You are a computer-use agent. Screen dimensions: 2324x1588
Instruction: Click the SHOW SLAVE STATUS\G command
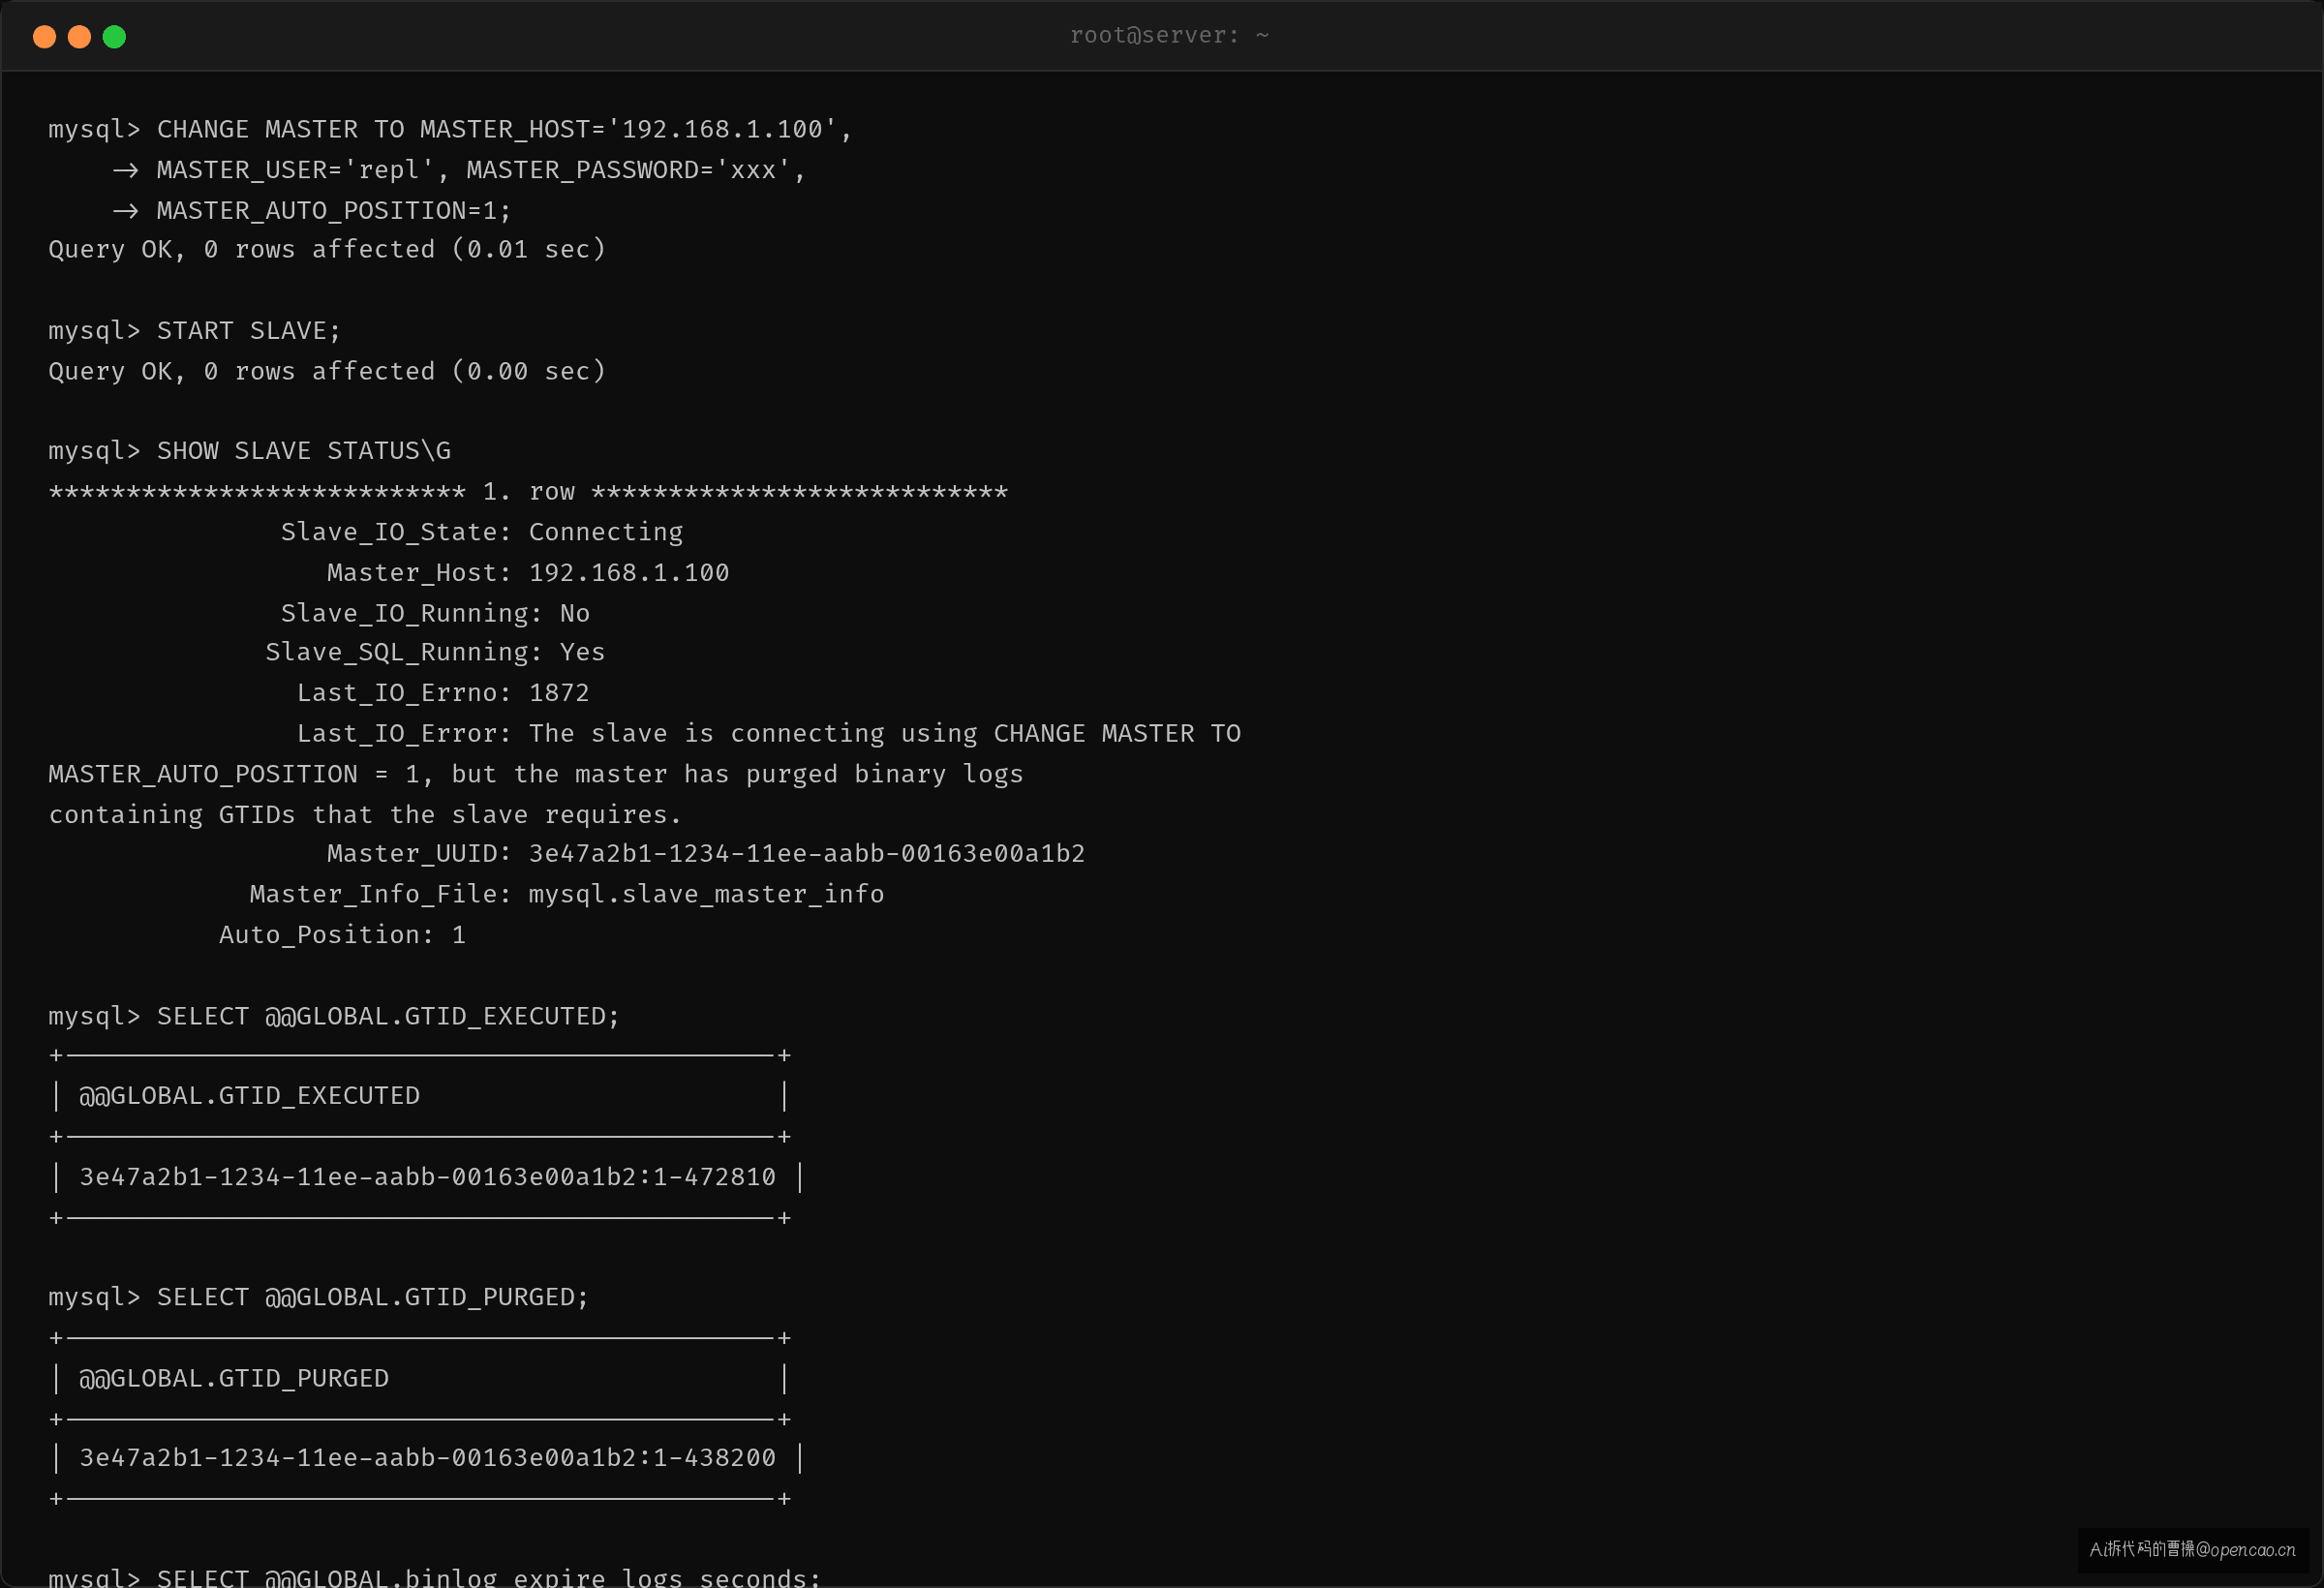[x=304, y=450]
